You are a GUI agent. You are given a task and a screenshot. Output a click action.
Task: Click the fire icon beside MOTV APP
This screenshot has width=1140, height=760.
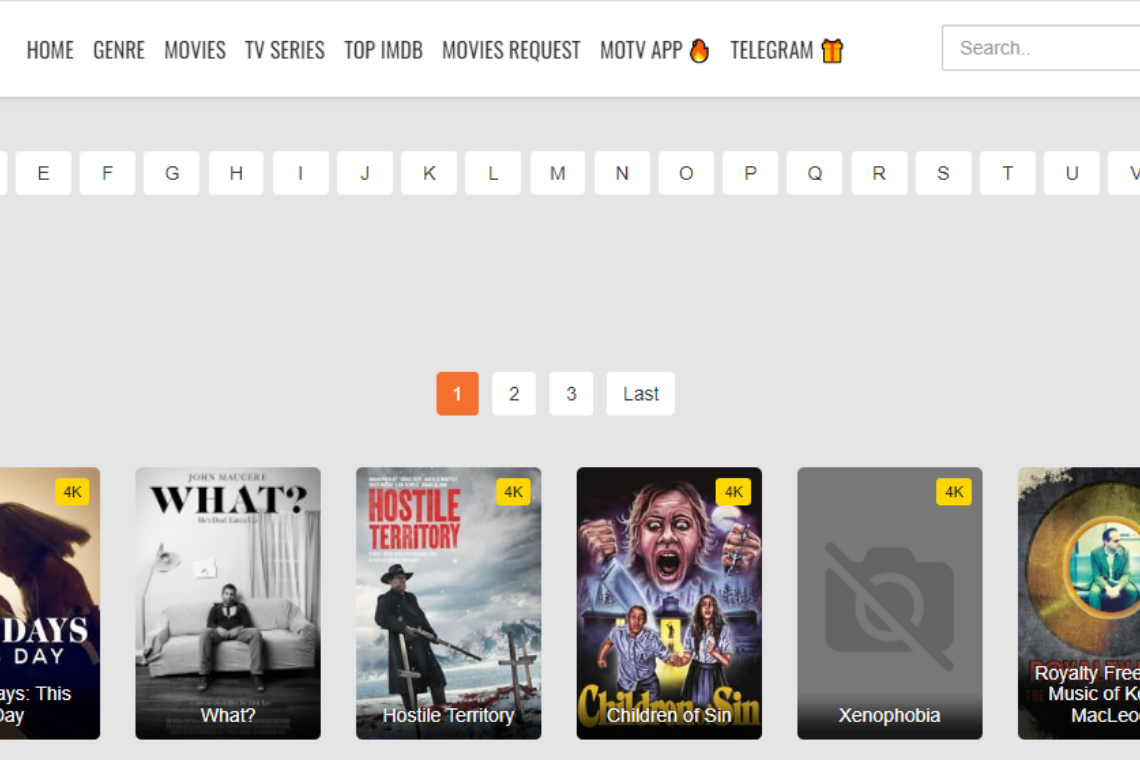pos(699,51)
